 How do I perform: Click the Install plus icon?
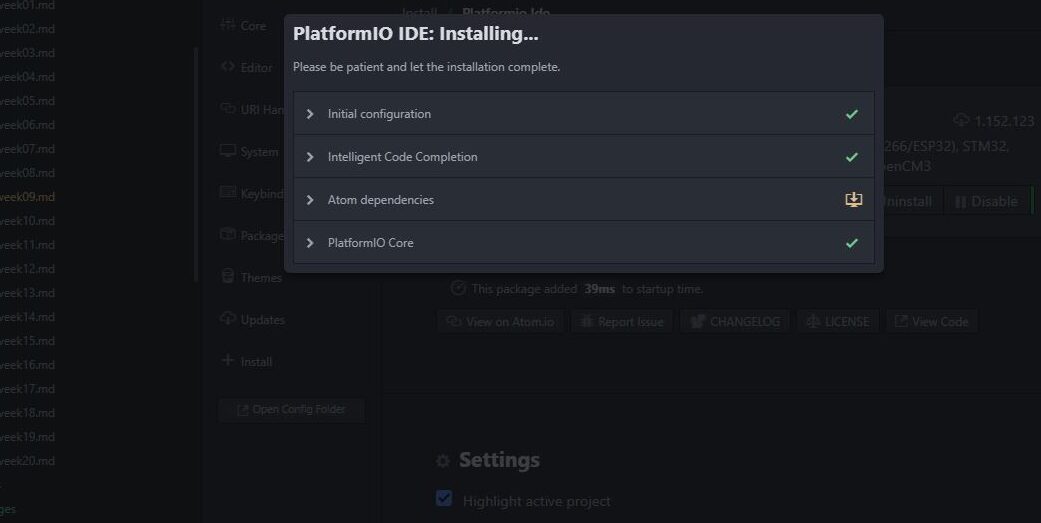(228, 360)
